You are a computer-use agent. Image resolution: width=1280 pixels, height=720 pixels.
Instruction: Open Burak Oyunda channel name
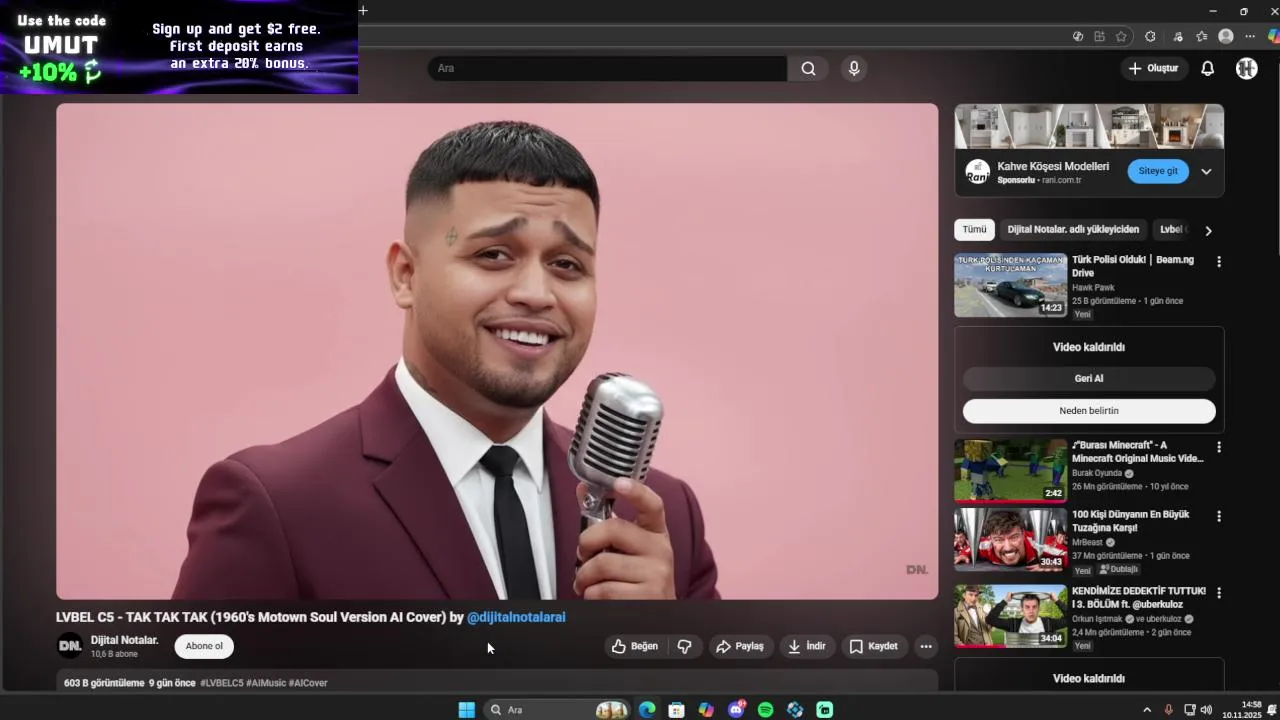[x=1097, y=473]
